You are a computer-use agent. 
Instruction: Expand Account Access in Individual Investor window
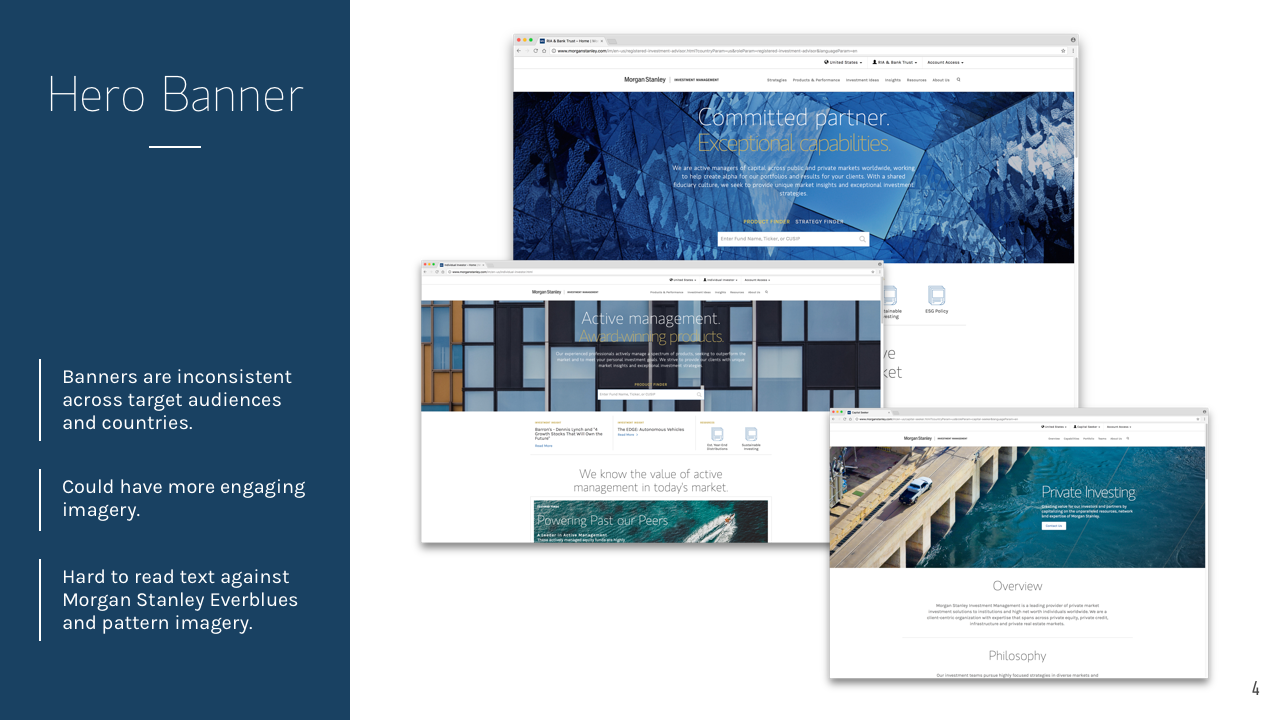pos(757,280)
